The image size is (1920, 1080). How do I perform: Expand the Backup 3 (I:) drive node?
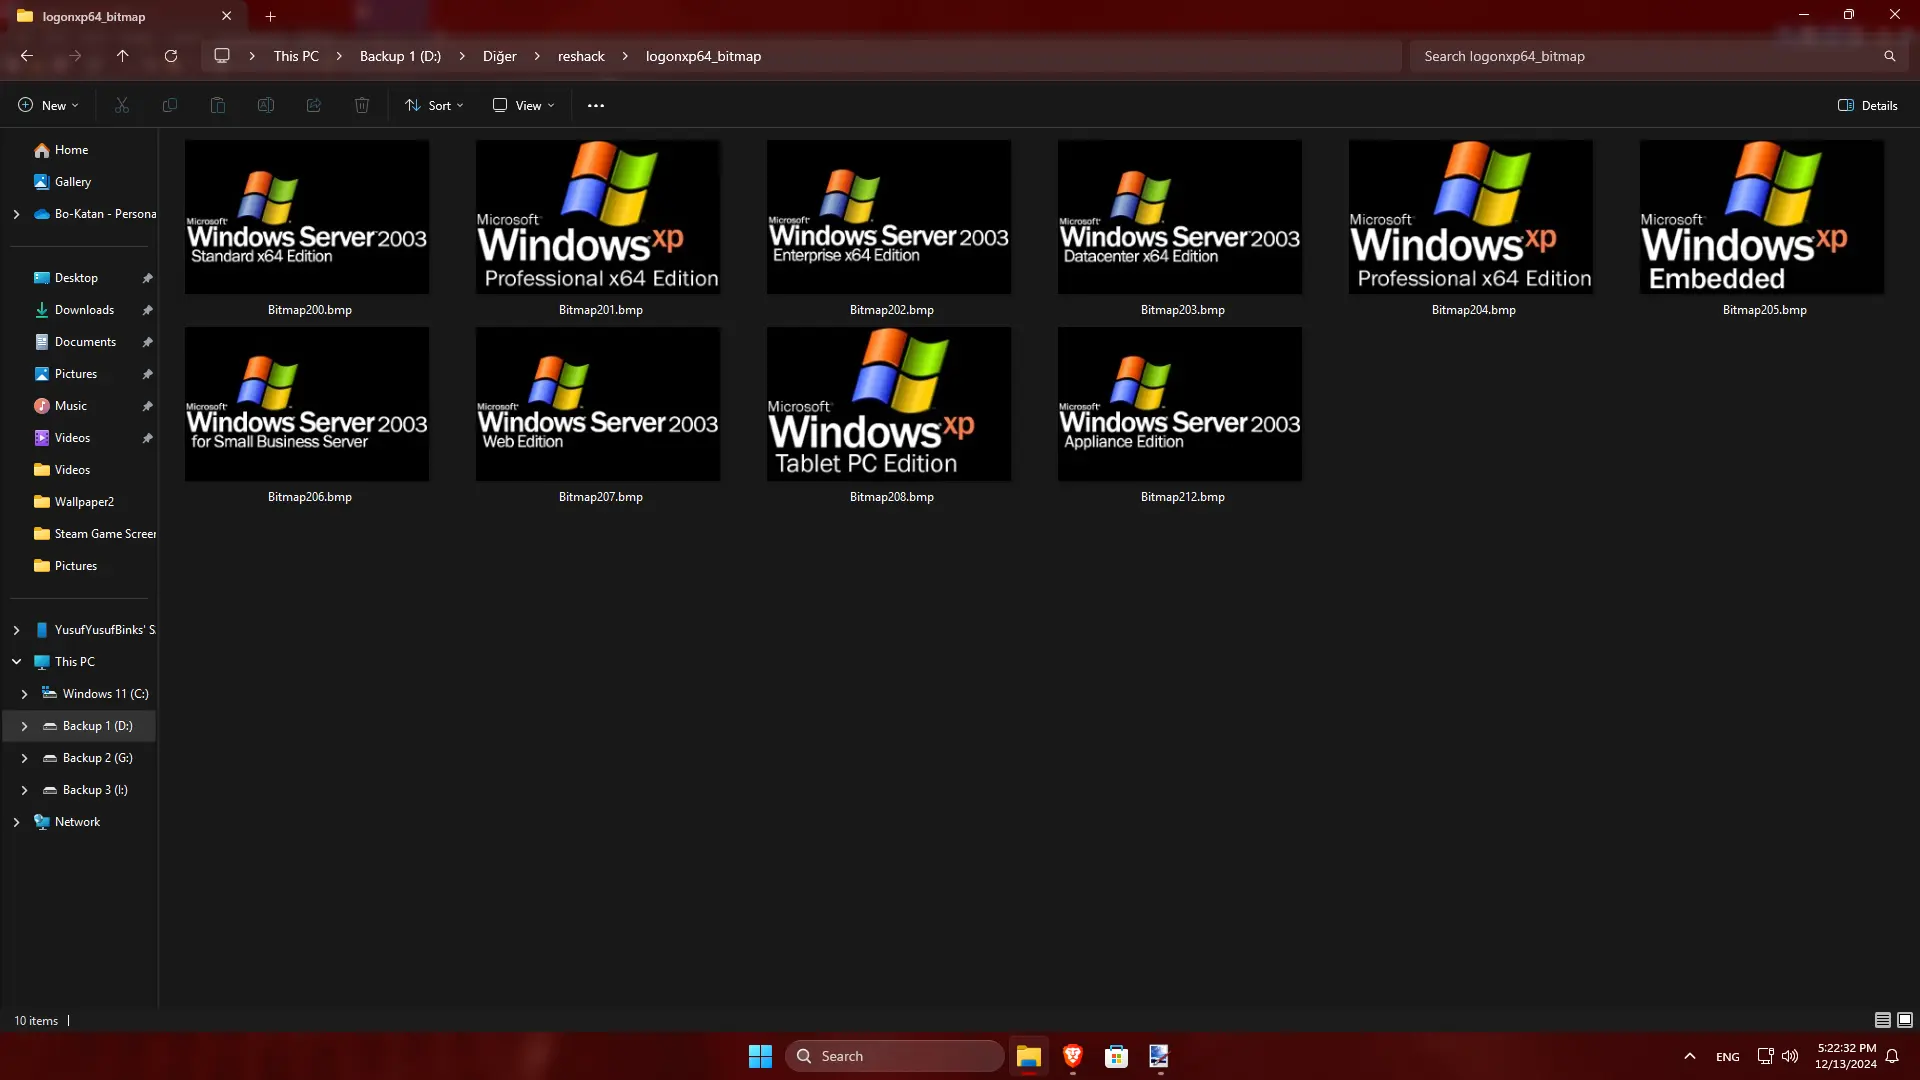[x=24, y=790]
